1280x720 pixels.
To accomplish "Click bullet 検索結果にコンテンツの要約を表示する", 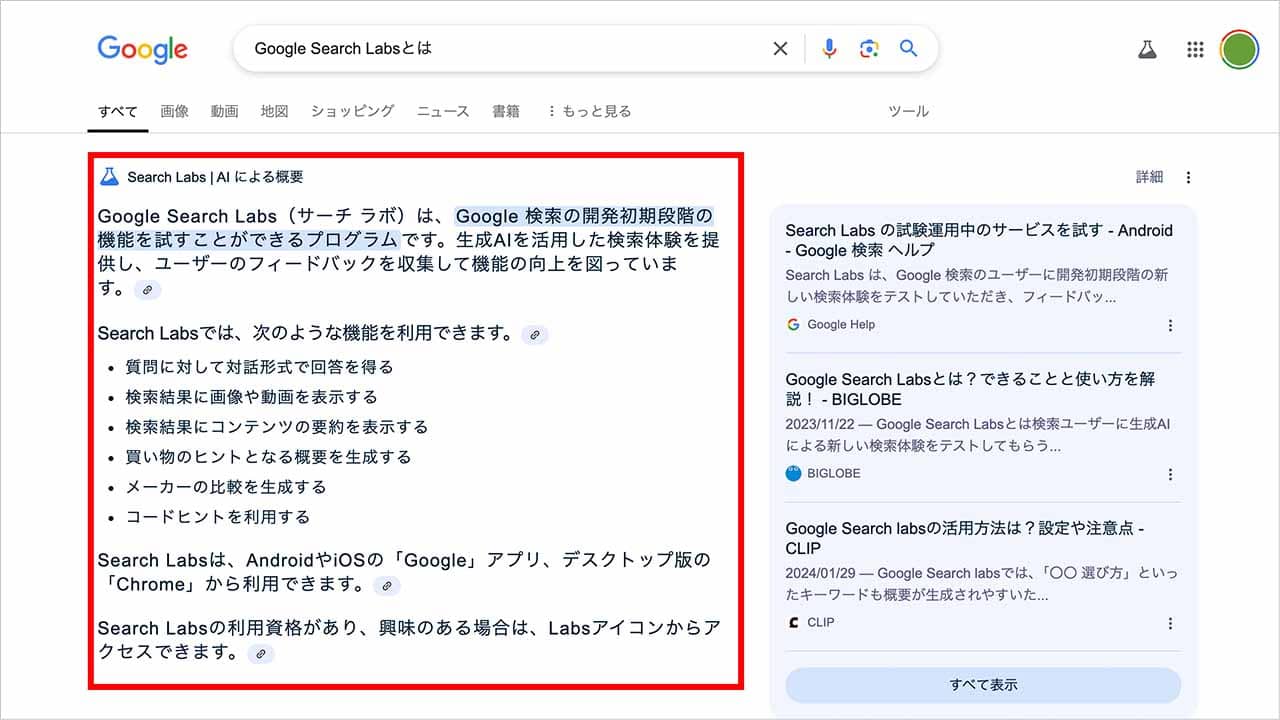I will point(276,427).
